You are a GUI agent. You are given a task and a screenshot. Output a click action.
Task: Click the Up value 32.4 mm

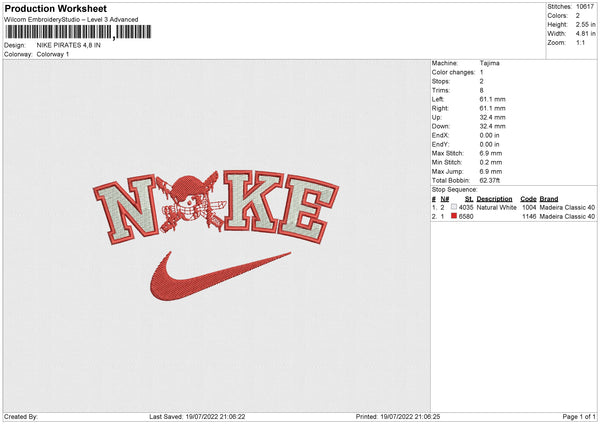pyautogui.click(x=492, y=117)
